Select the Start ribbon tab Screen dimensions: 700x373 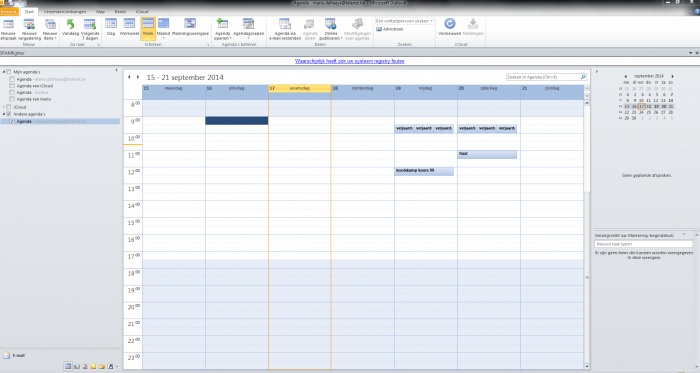coord(29,12)
